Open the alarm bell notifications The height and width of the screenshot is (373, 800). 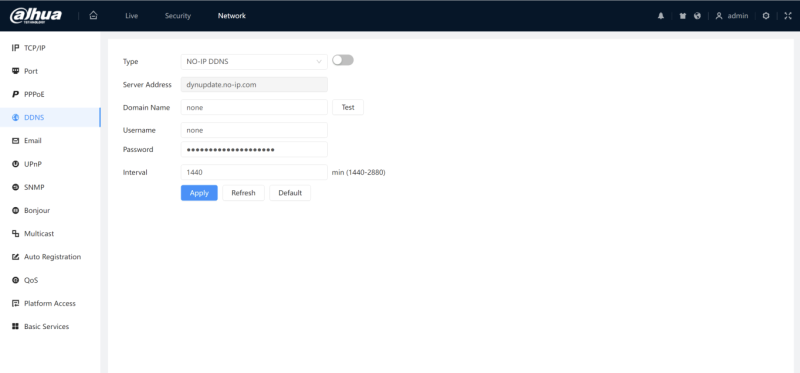pos(661,16)
